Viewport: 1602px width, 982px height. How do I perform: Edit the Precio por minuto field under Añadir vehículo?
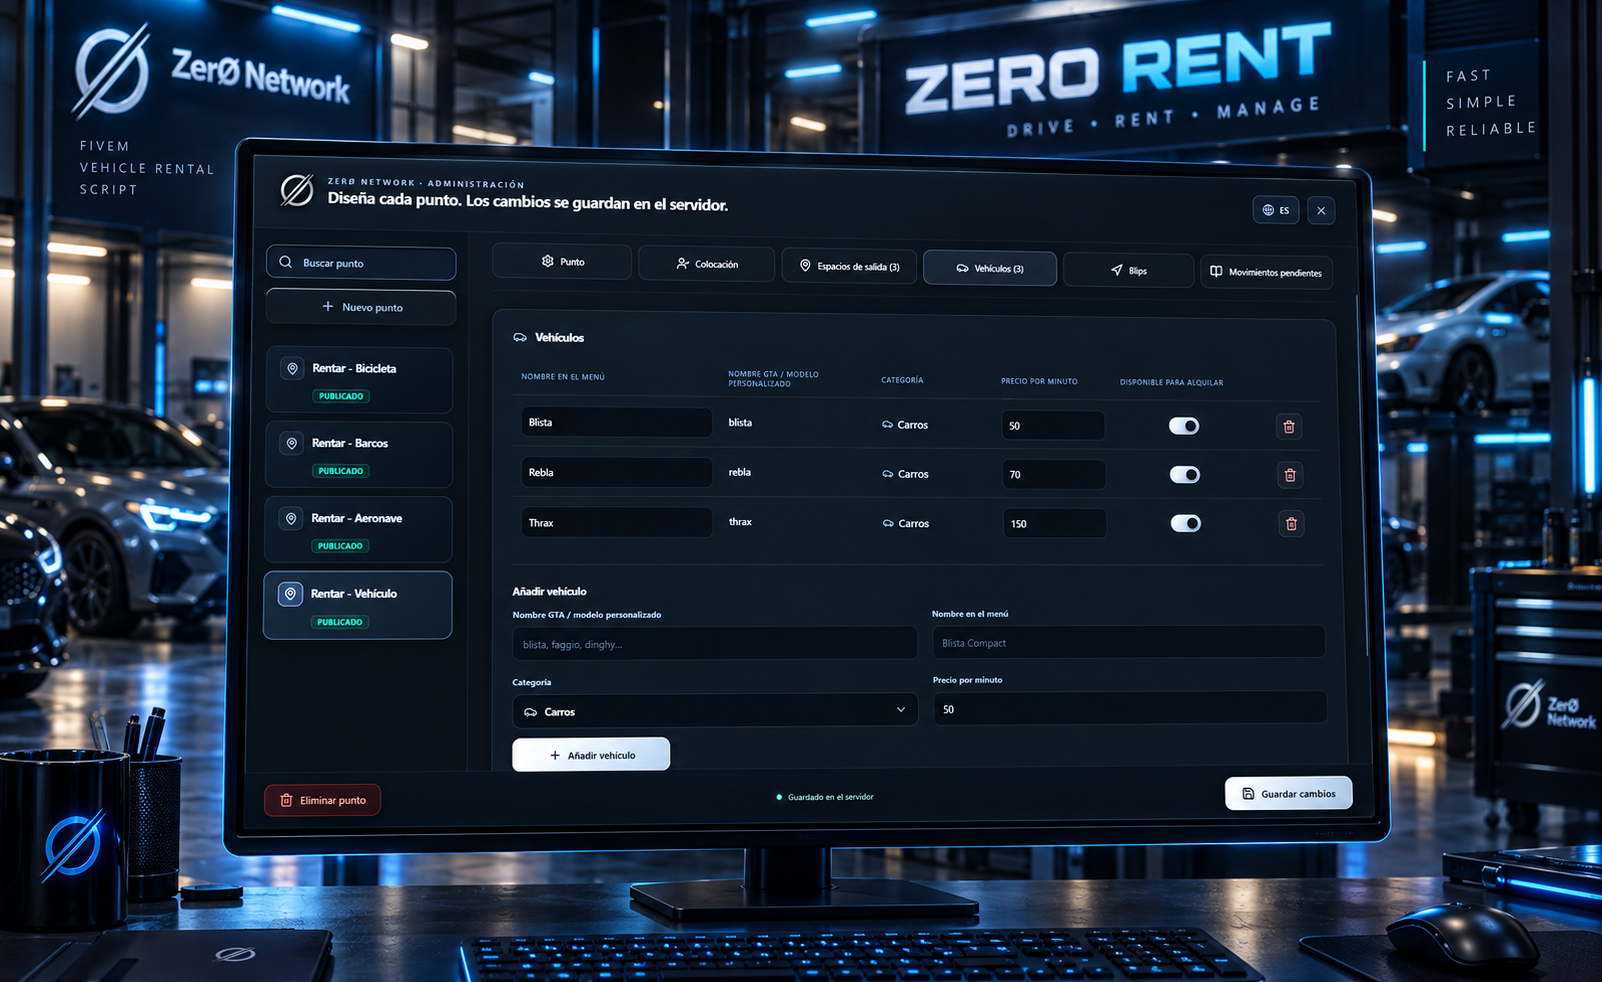point(1130,709)
